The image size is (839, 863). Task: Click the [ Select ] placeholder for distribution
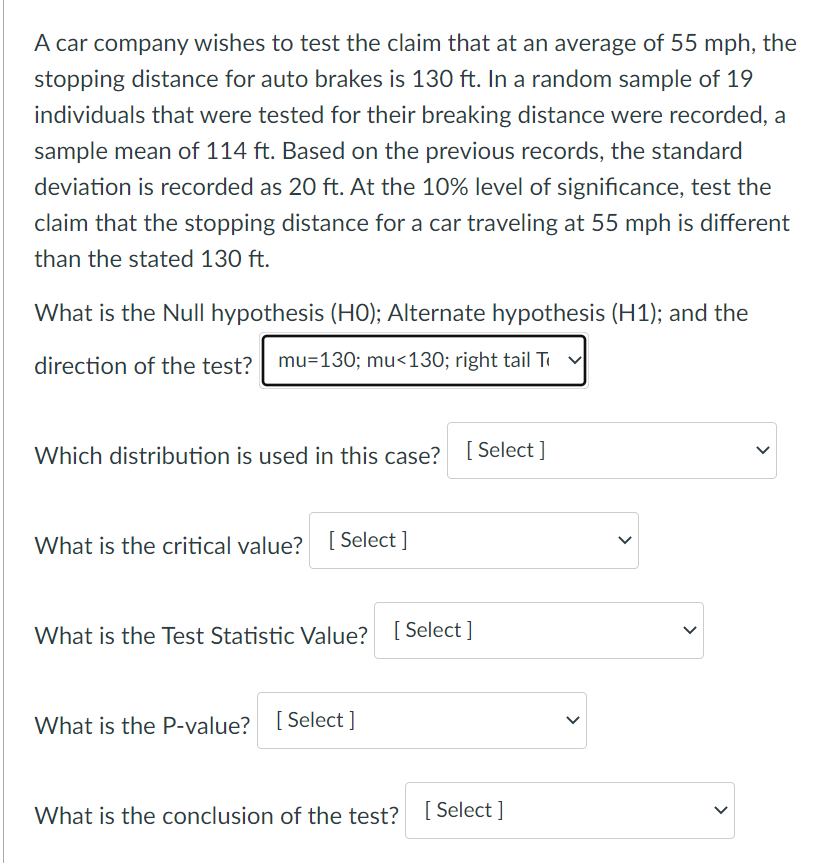(503, 450)
